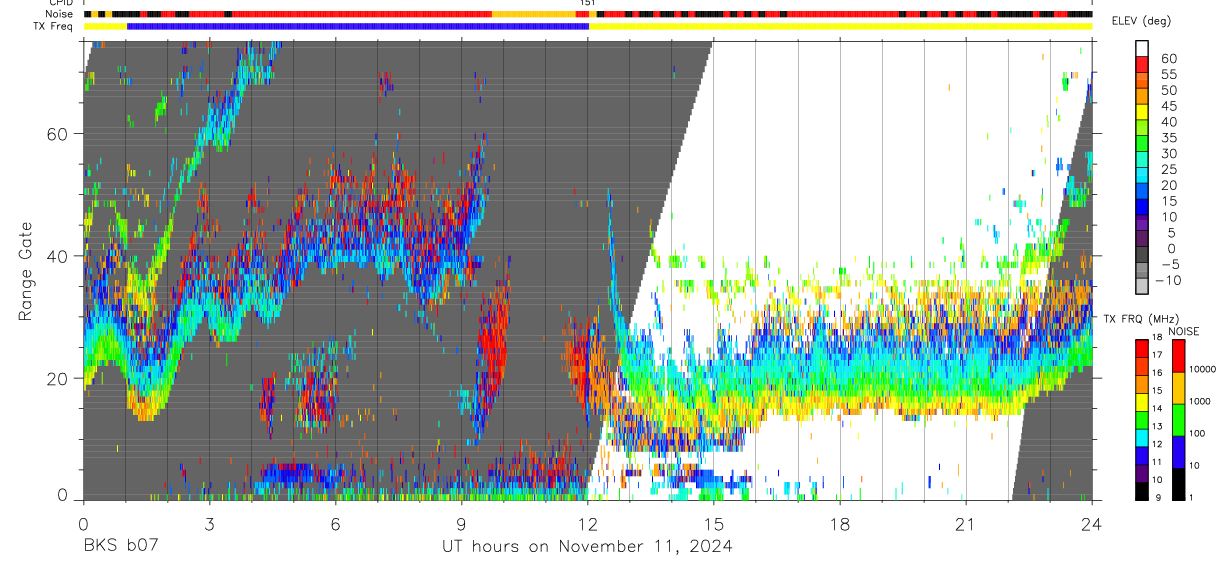Viewport: 1228px width, 567px height.
Task: Select the 'BKS b07' radar beam label
Action: [121, 547]
